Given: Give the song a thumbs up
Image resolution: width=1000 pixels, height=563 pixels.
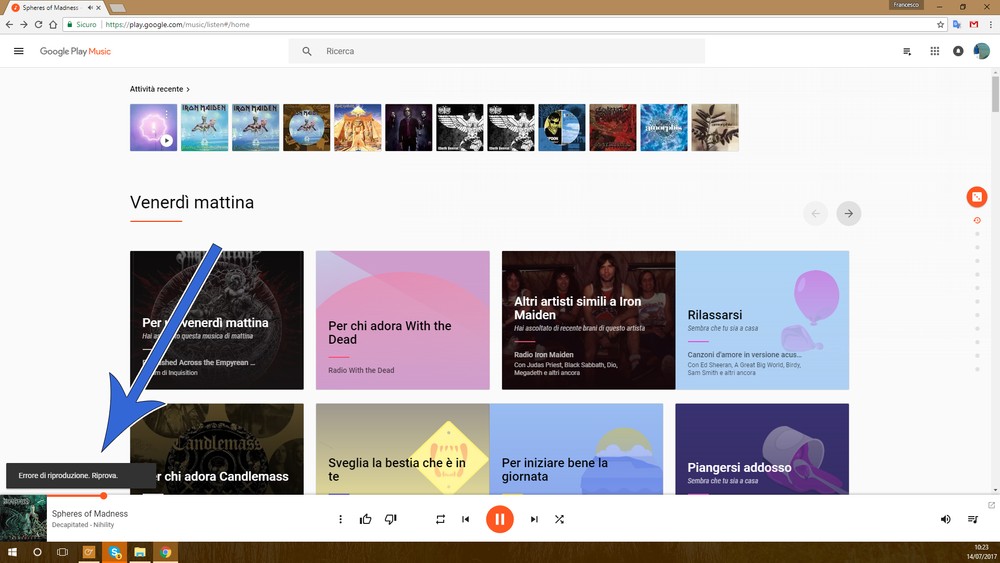Looking at the screenshot, I should point(365,519).
